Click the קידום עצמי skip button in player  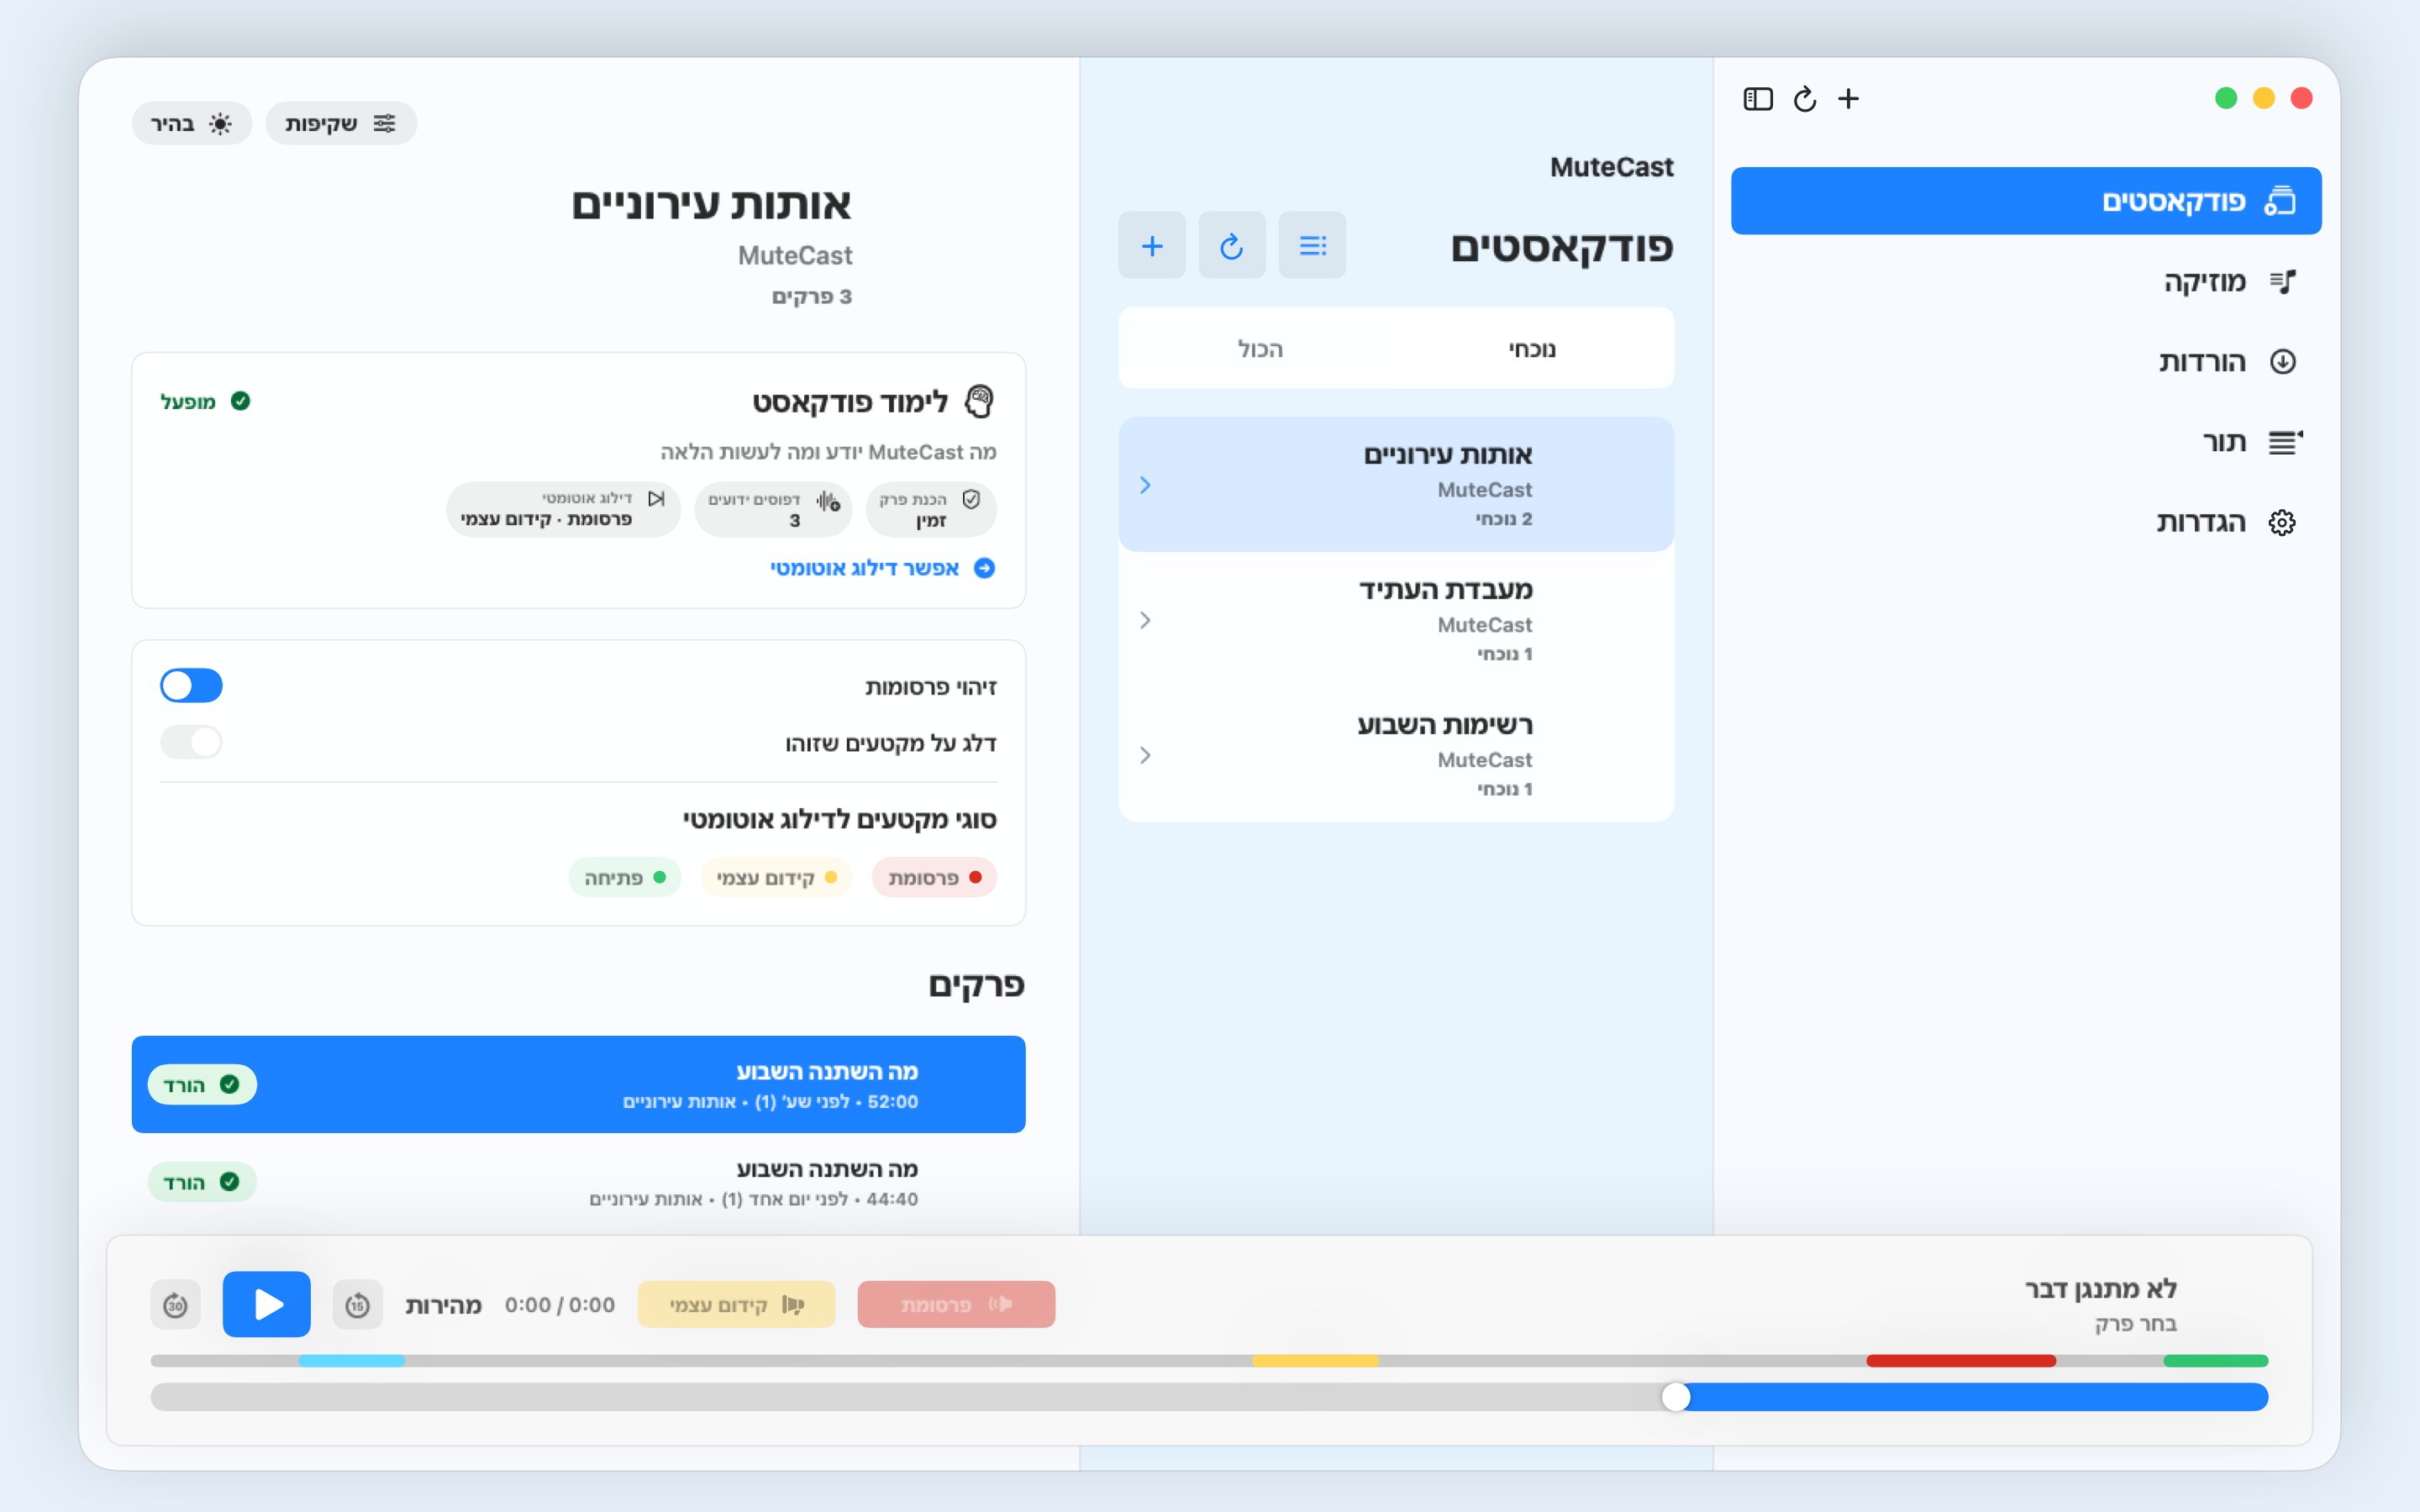pyautogui.click(x=736, y=1304)
